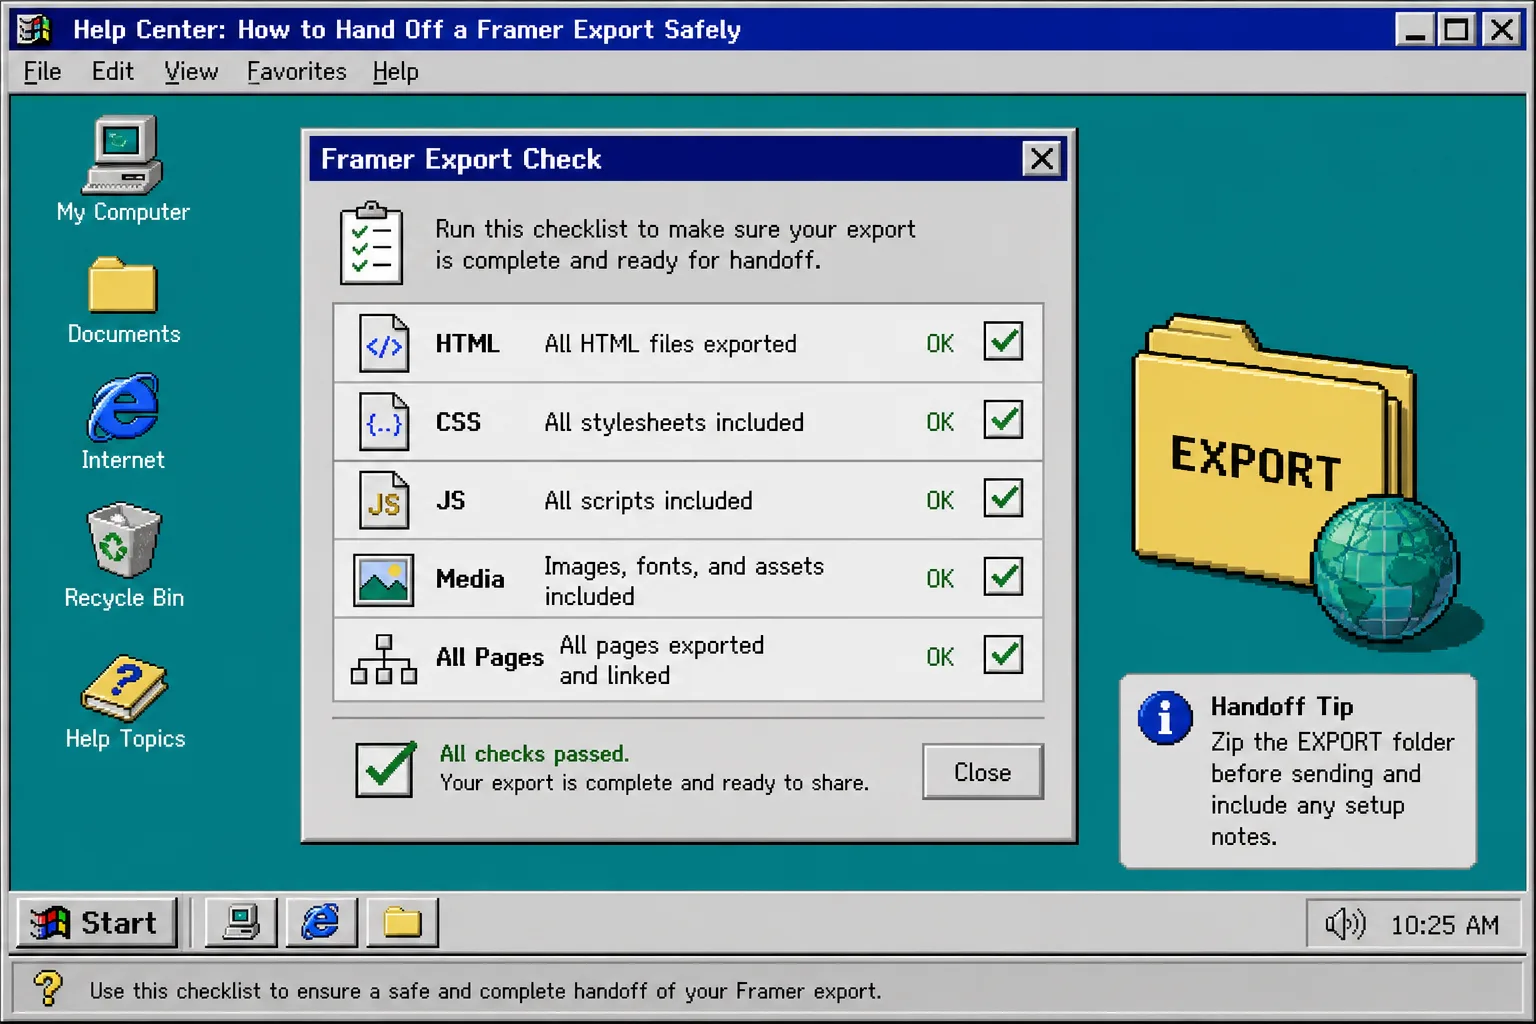The width and height of the screenshot is (1536, 1024).
Task: Click the 'Handoff Tip' heading
Action: [x=1282, y=706]
